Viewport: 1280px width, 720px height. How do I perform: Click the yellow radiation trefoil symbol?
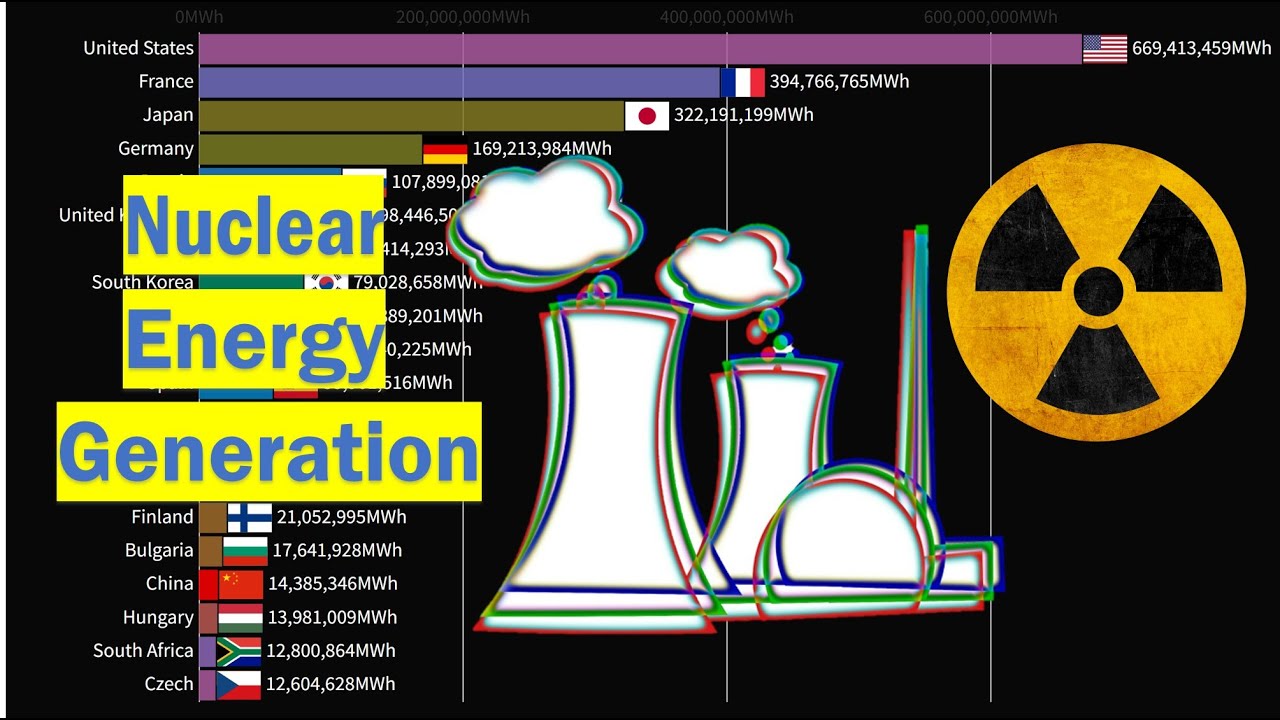(x=1097, y=291)
